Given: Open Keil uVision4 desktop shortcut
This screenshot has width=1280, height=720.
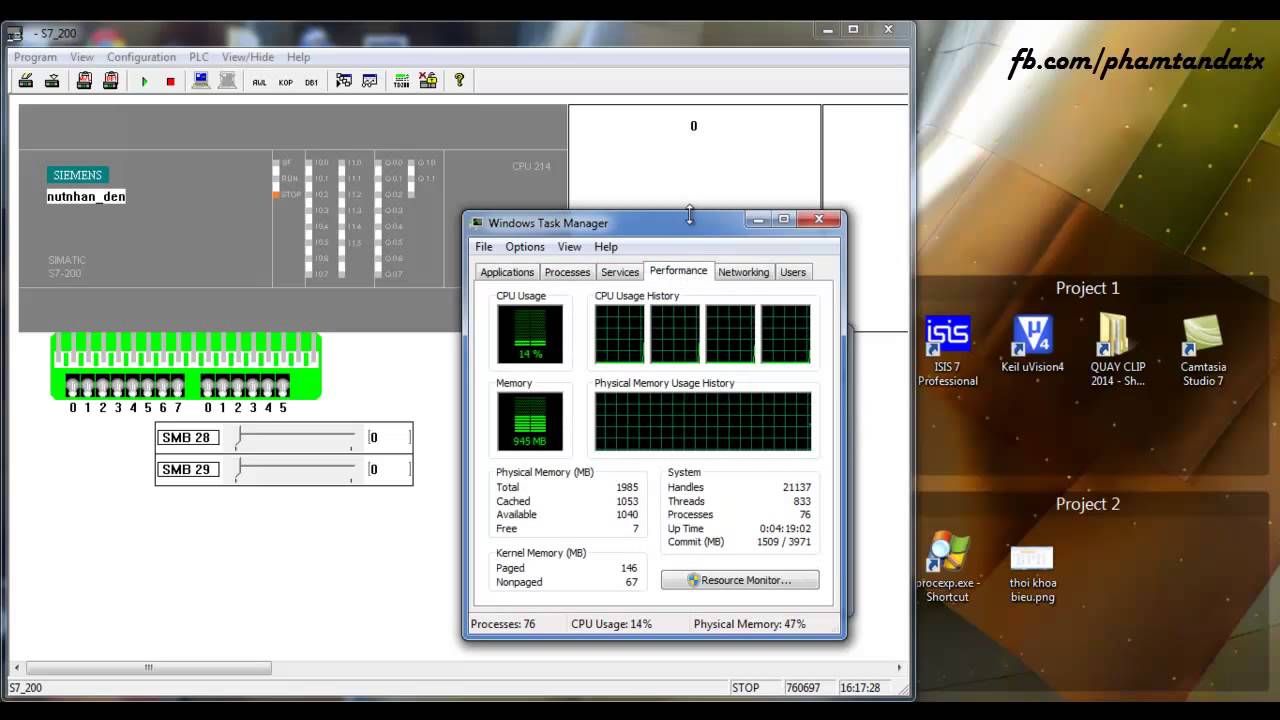Looking at the screenshot, I should click(1032, 344).
